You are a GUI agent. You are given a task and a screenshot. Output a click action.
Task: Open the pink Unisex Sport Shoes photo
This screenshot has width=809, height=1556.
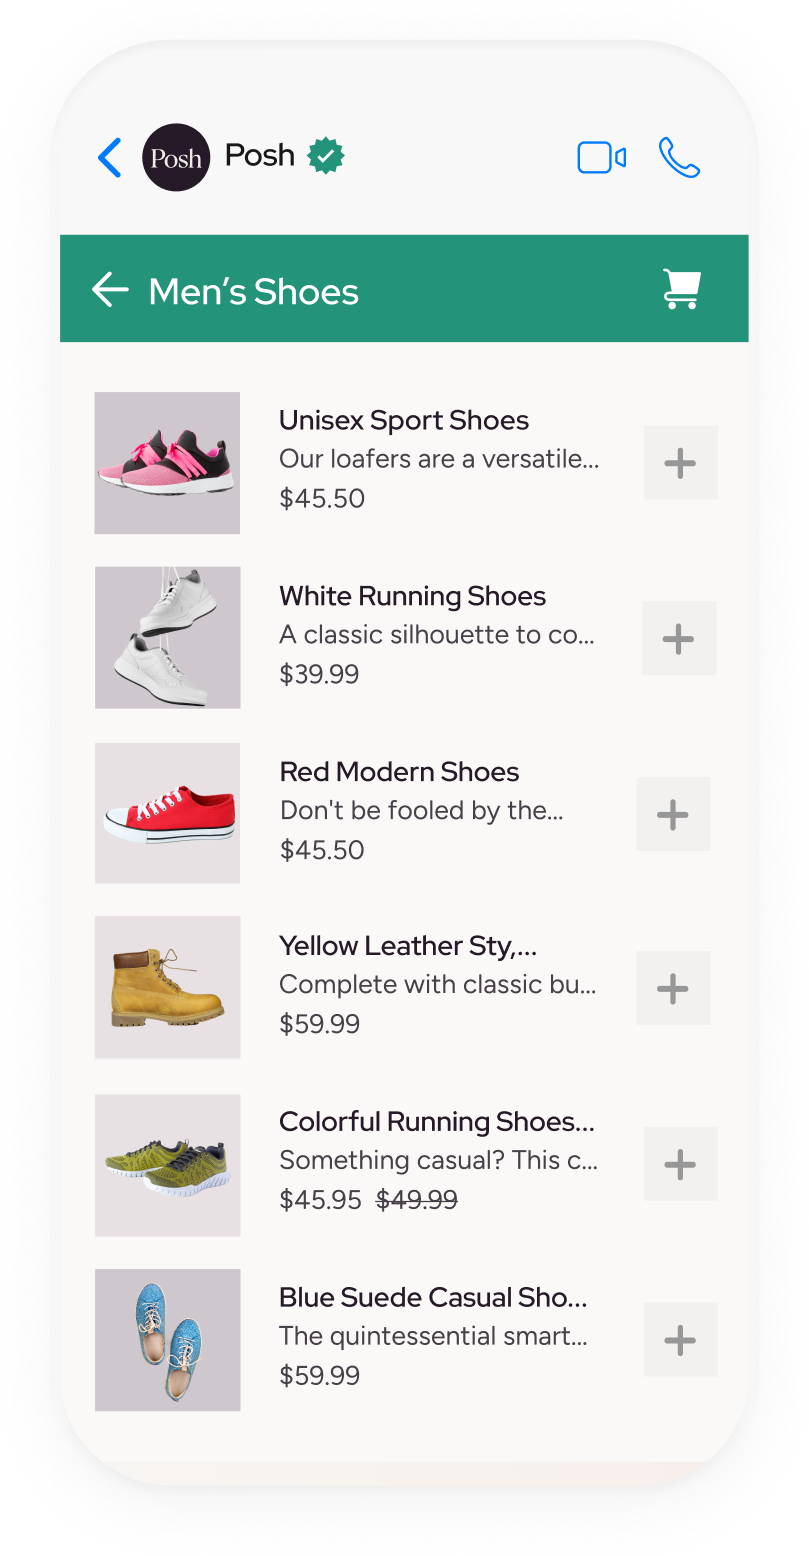(x=167, y=463)
